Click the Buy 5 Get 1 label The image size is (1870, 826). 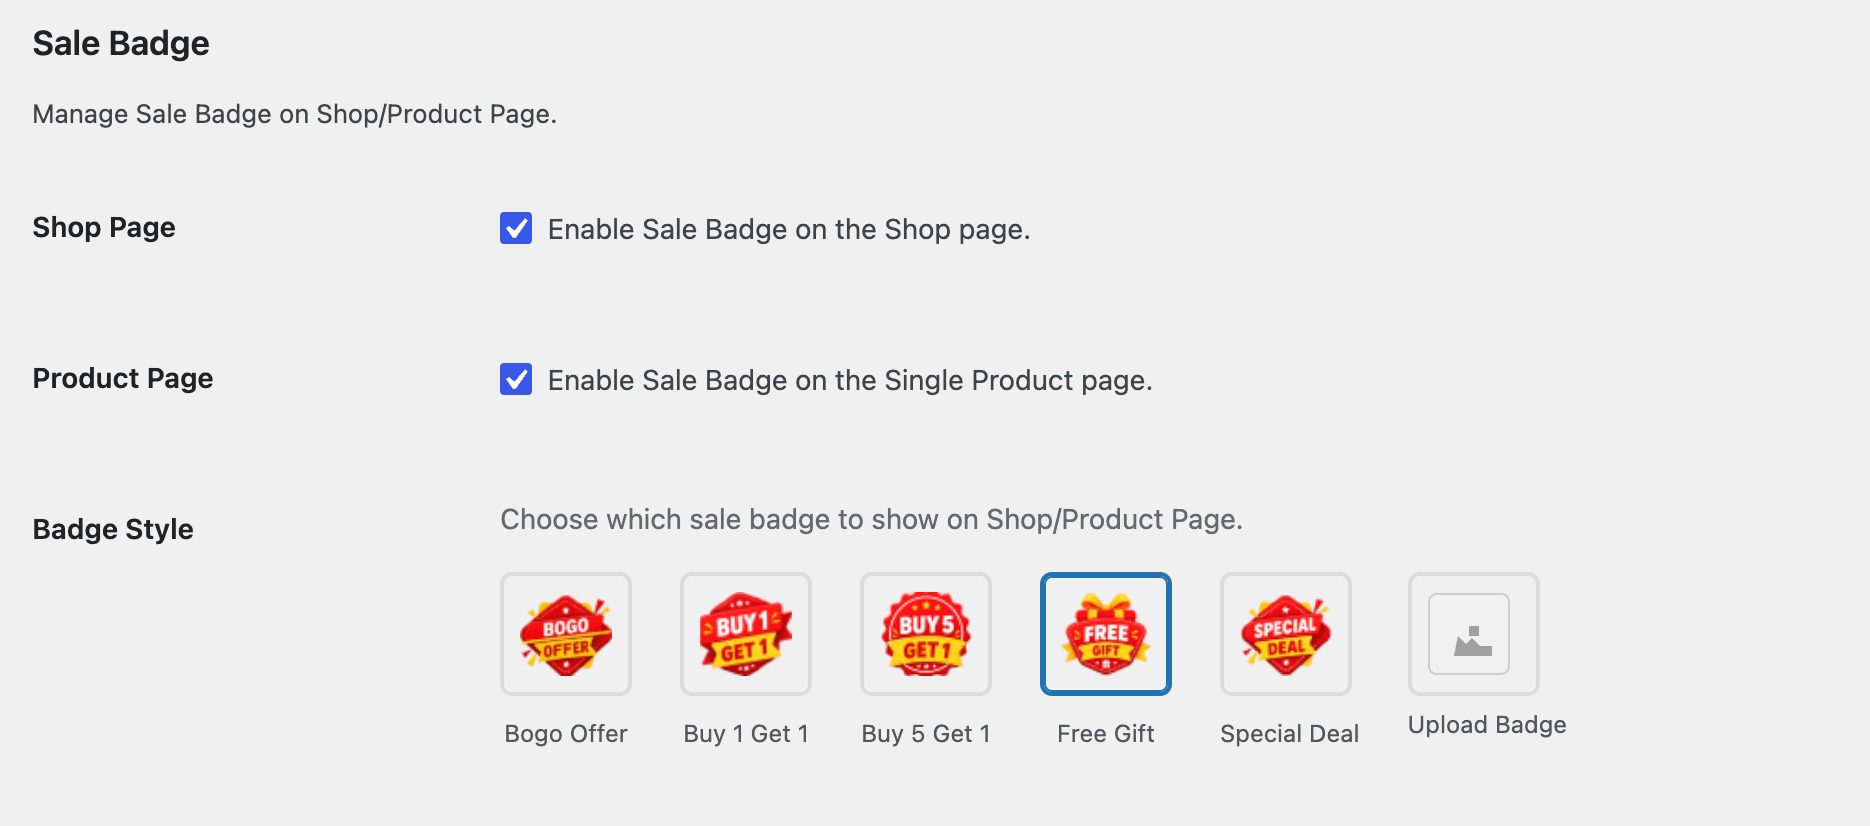pos(926,734)
